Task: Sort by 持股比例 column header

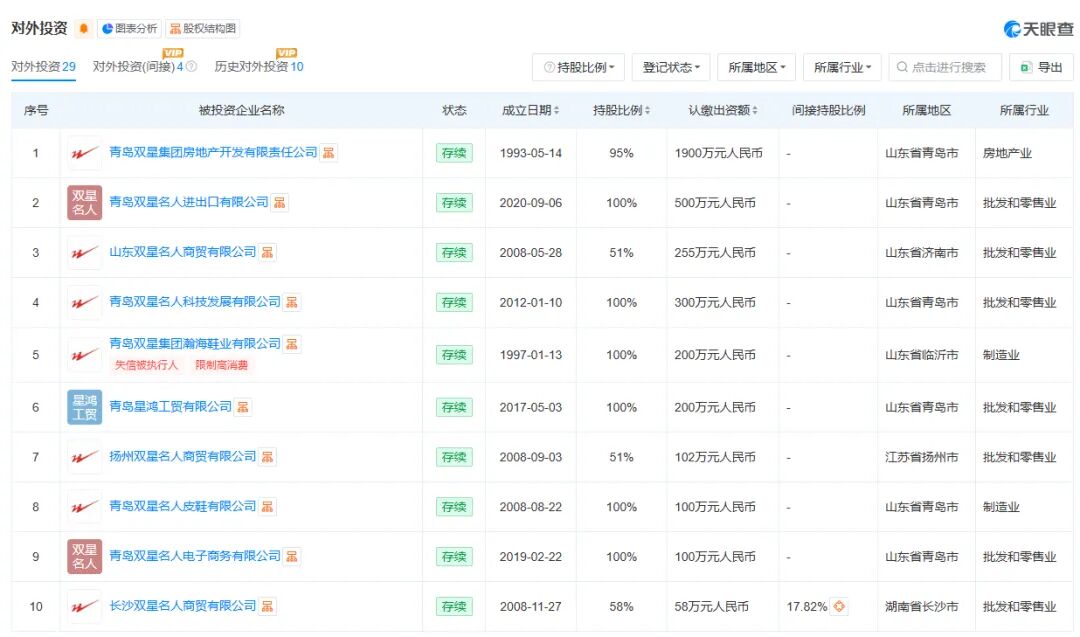Action: click(621, 110)
